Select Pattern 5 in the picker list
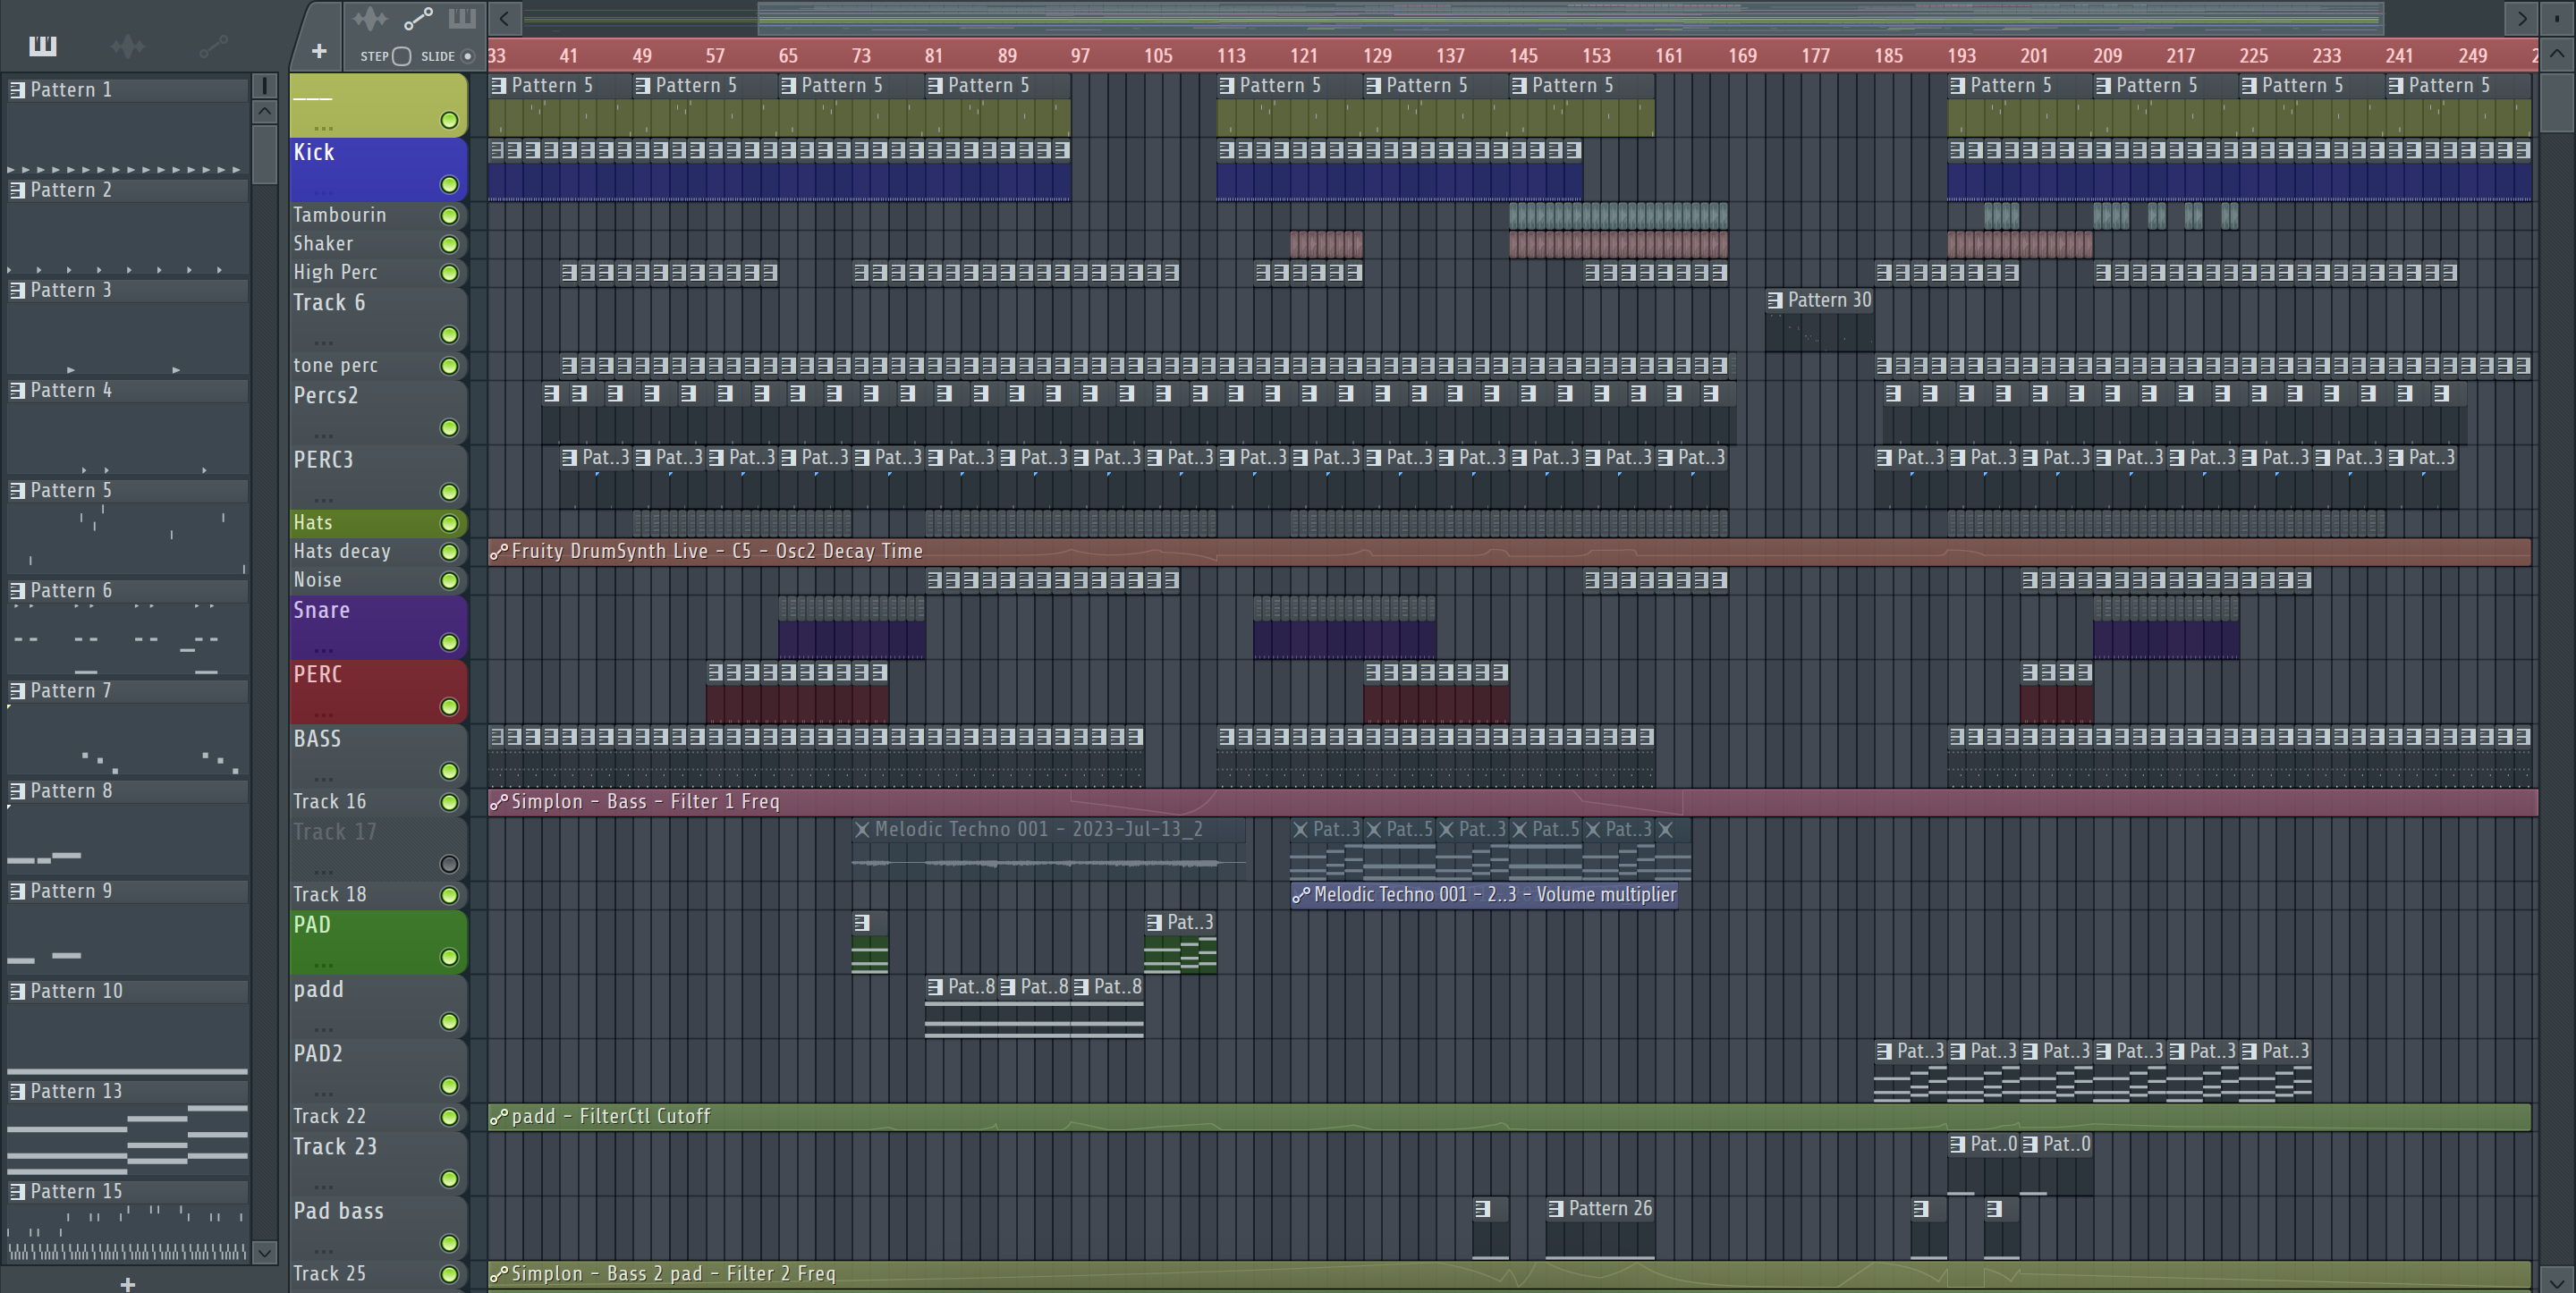This screenshot has width=2576, height=1293. coord(127,491)
